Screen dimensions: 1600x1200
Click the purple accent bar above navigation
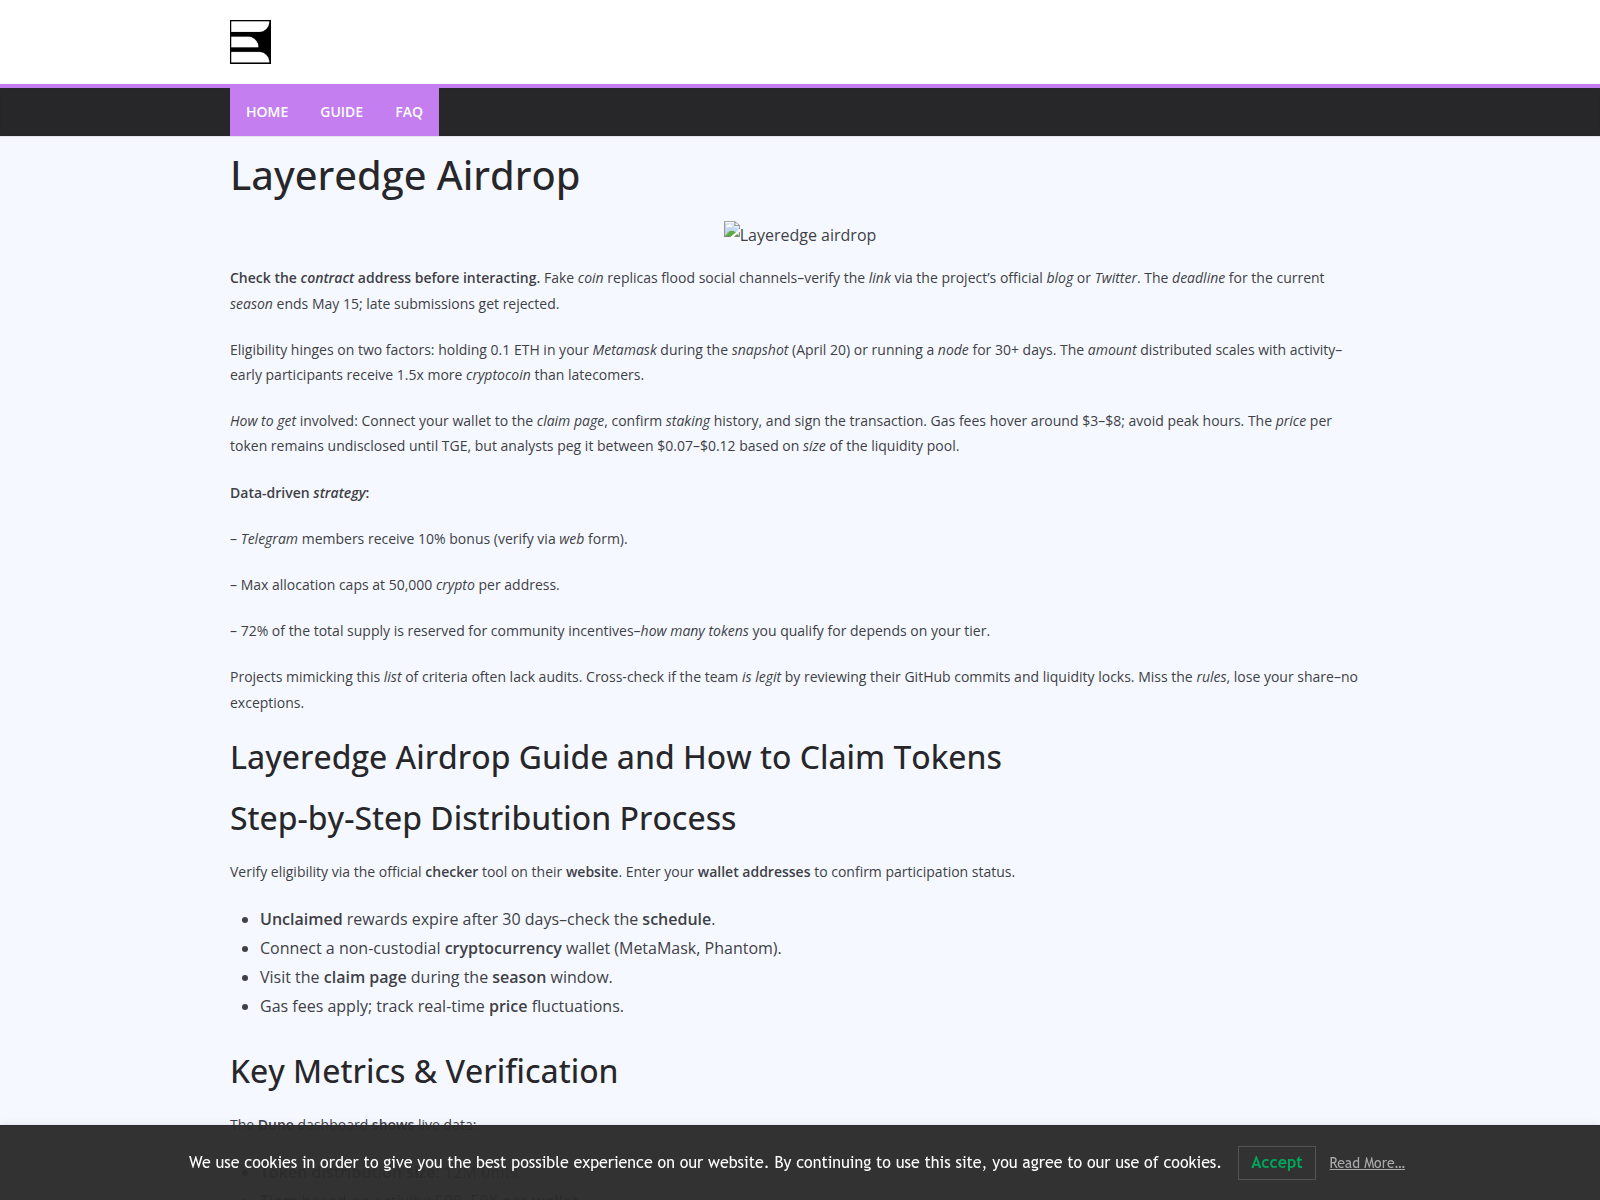pos(800,88)
